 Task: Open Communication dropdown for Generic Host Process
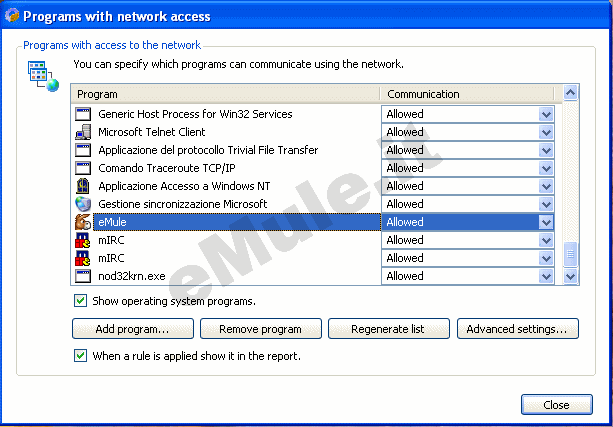click(x=546, y=114)
